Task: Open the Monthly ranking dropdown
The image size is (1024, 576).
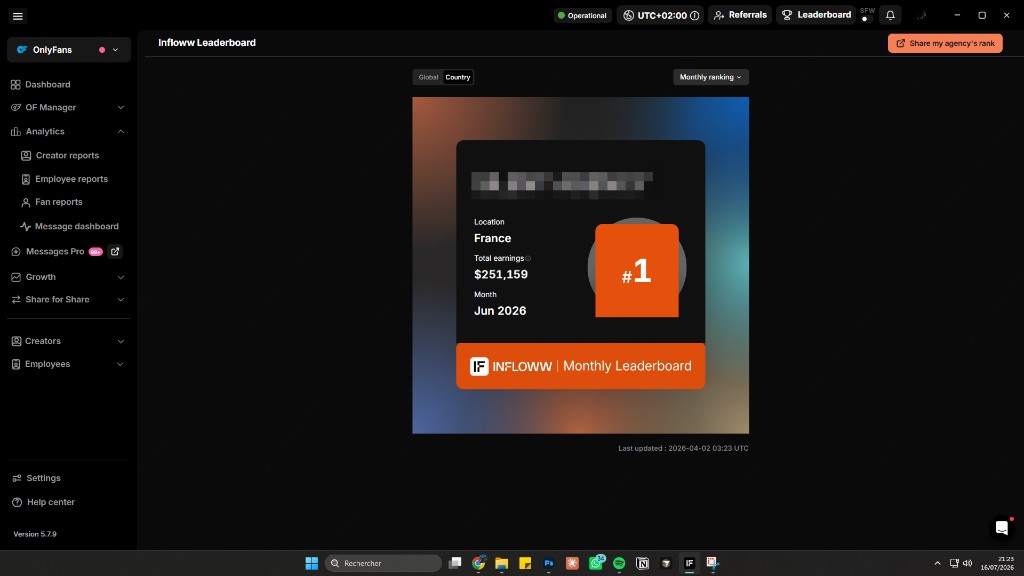Action: [711, 77]
